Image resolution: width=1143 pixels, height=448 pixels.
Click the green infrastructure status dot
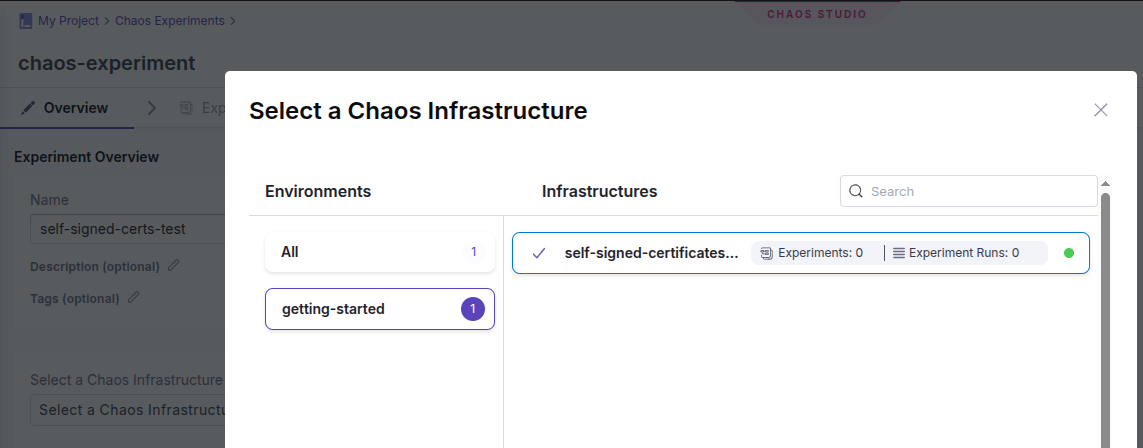1069,253
